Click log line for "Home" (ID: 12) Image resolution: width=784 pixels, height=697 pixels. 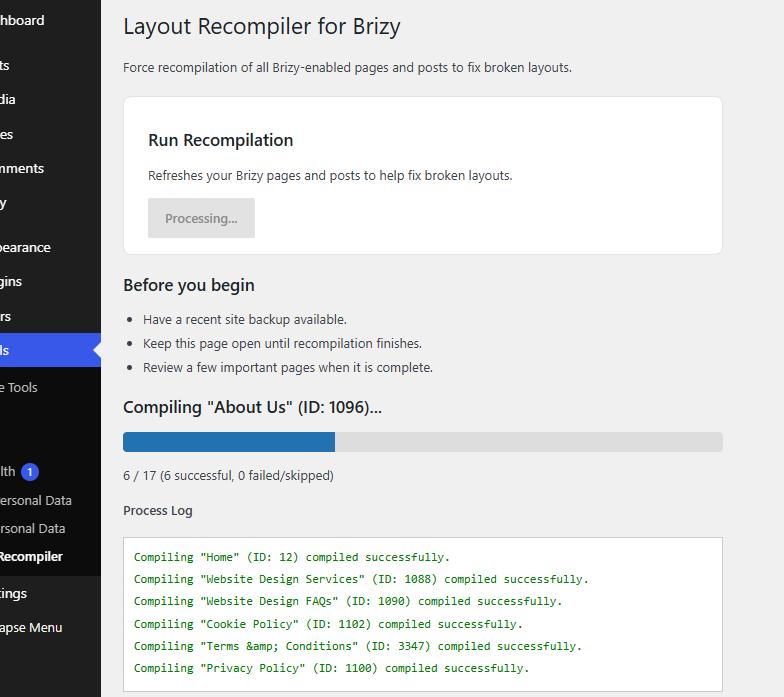coord(292,557)
